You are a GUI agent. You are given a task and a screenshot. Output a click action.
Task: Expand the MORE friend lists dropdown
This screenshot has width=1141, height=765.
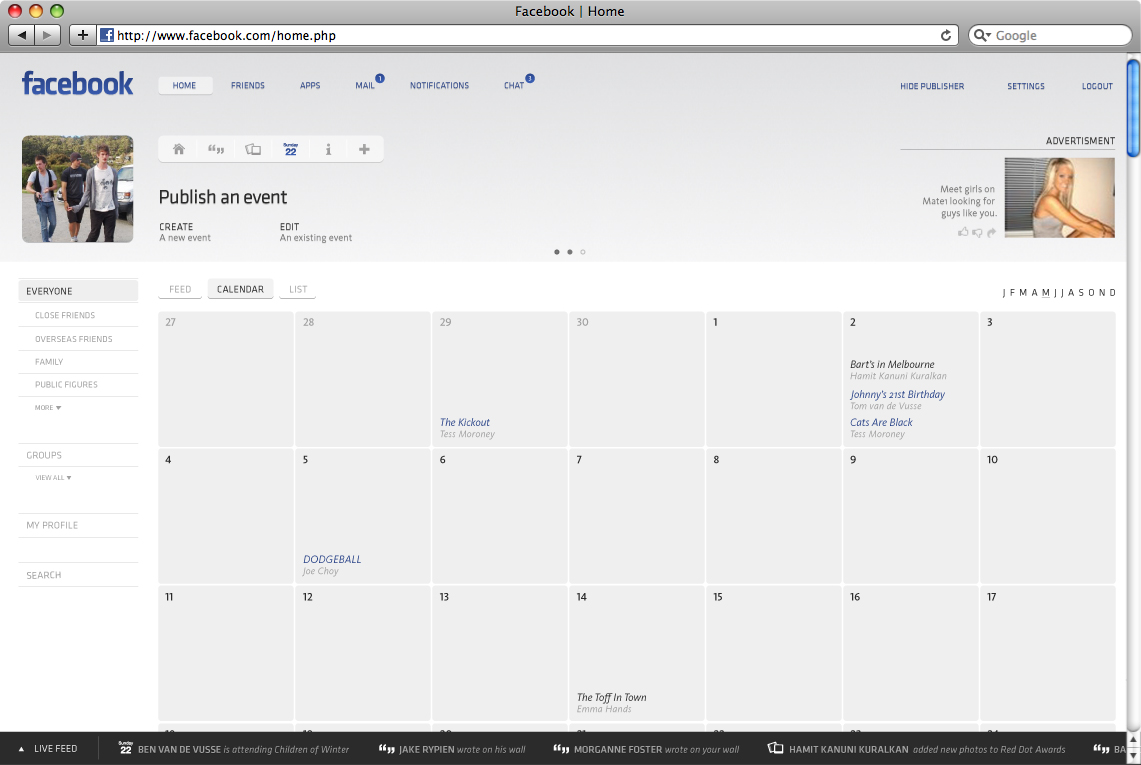(x=48, y=408)
